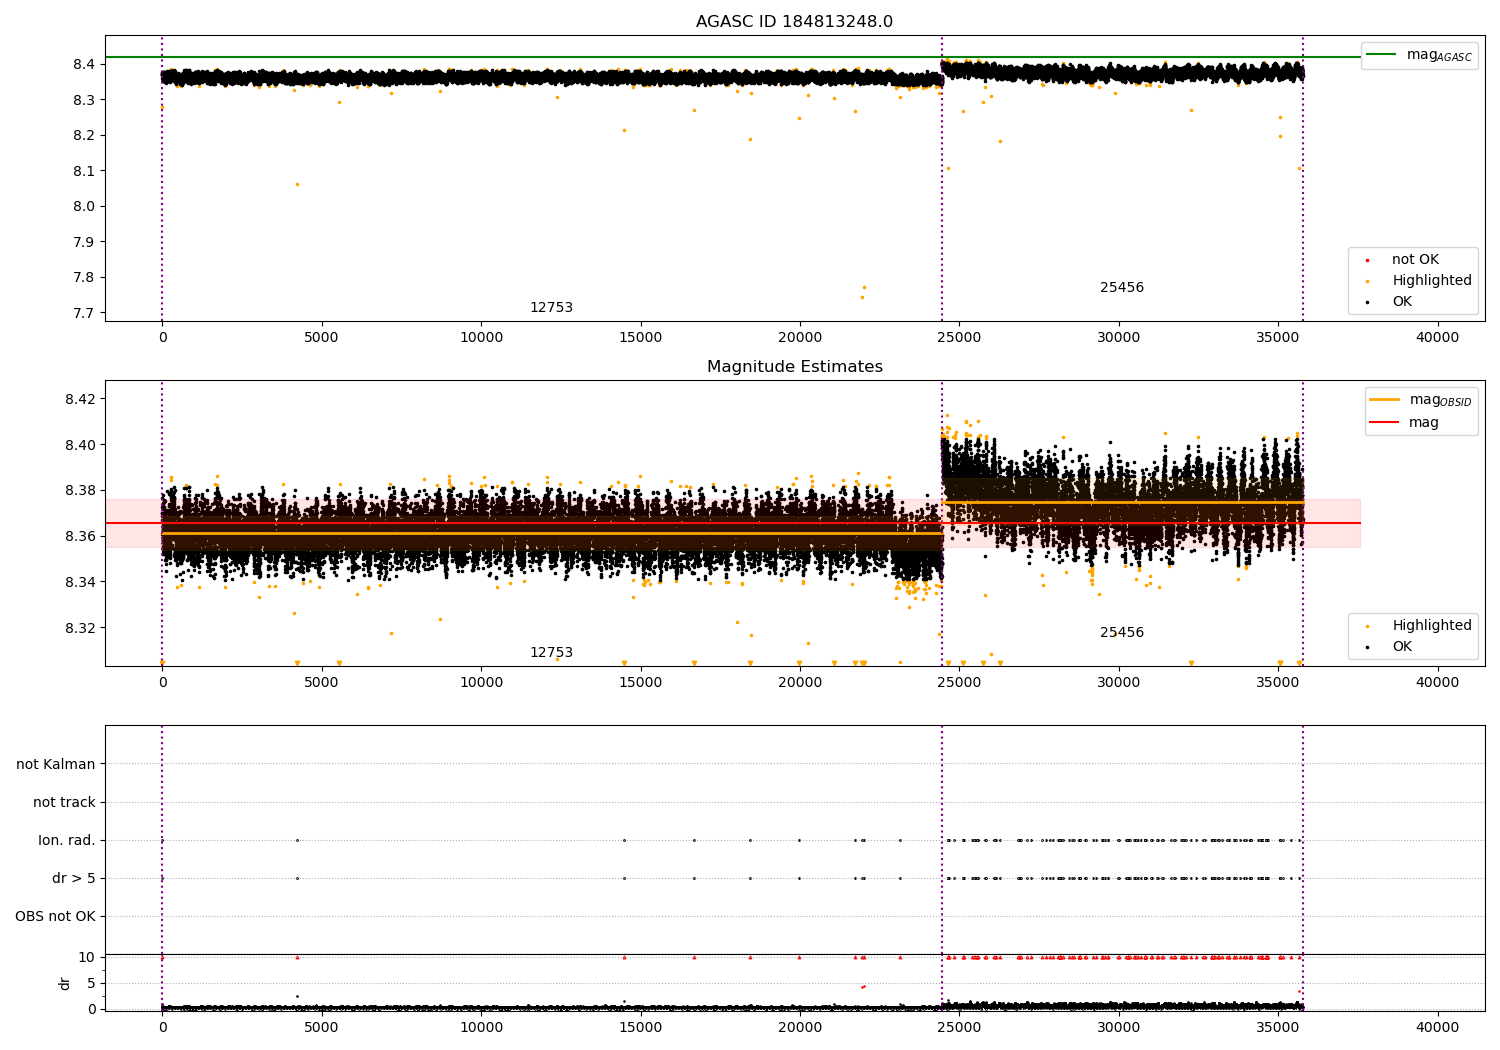Image resolution: width=1500 pixels, height=1050 pixels.
Task: Click the "7.7" tick on the top plot
Action: coord(83,313)
